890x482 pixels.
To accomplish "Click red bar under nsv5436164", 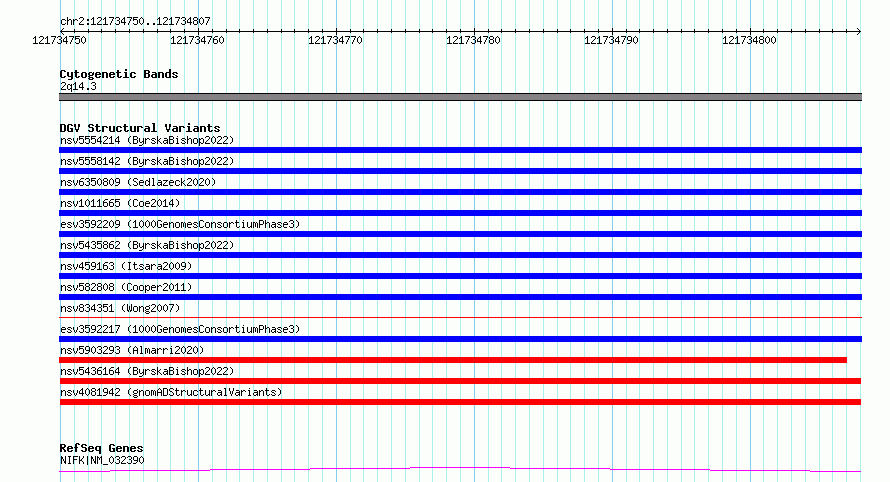I will (x=460, y=381).
